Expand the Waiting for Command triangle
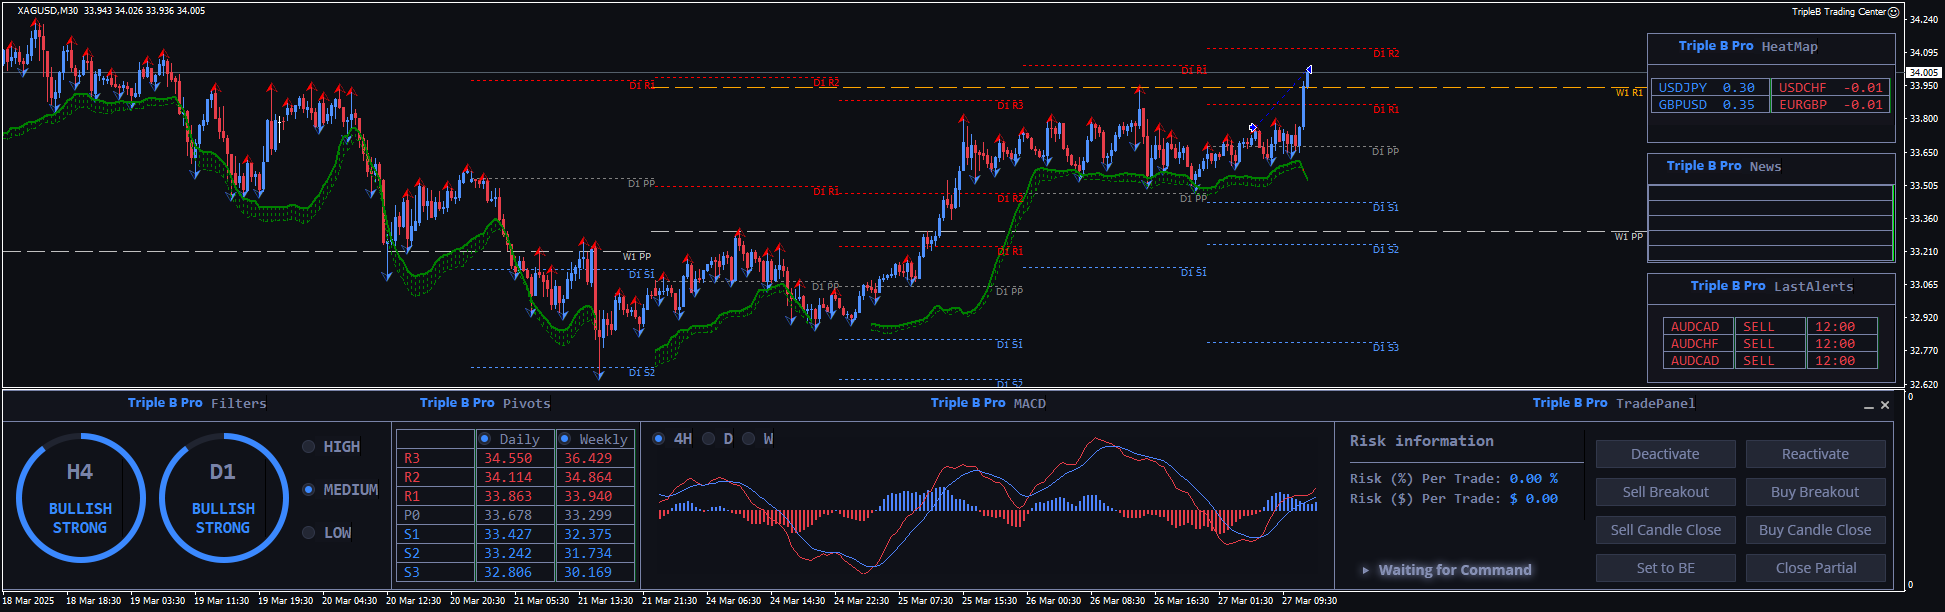Screen dimensions: 1945x612 coord(1365,570)
